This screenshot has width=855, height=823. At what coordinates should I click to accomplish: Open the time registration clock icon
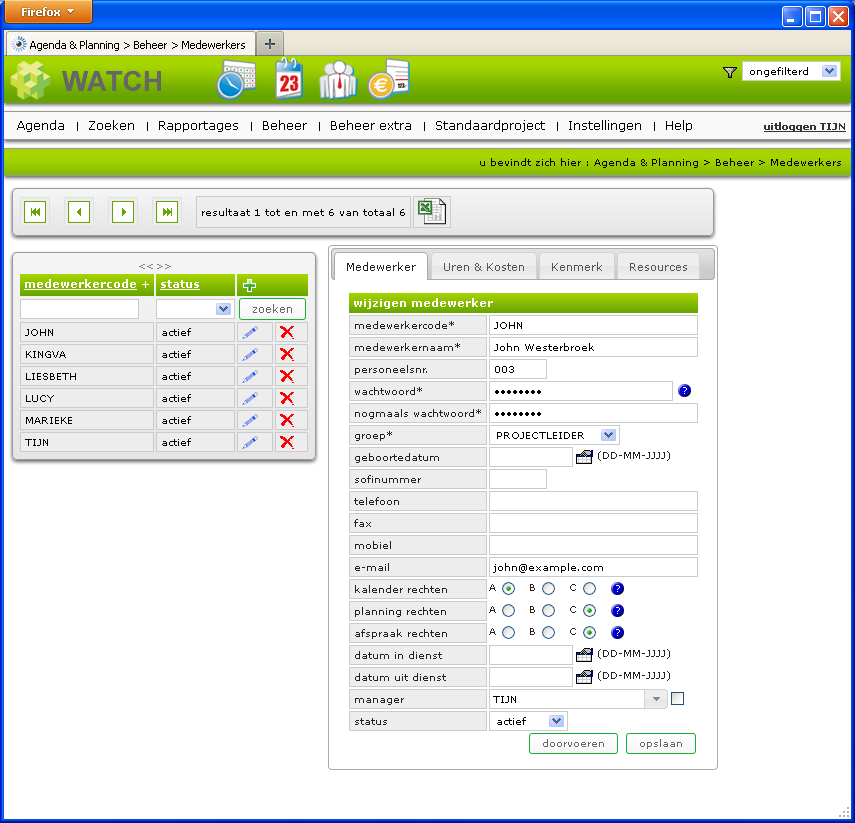[236, 80]
